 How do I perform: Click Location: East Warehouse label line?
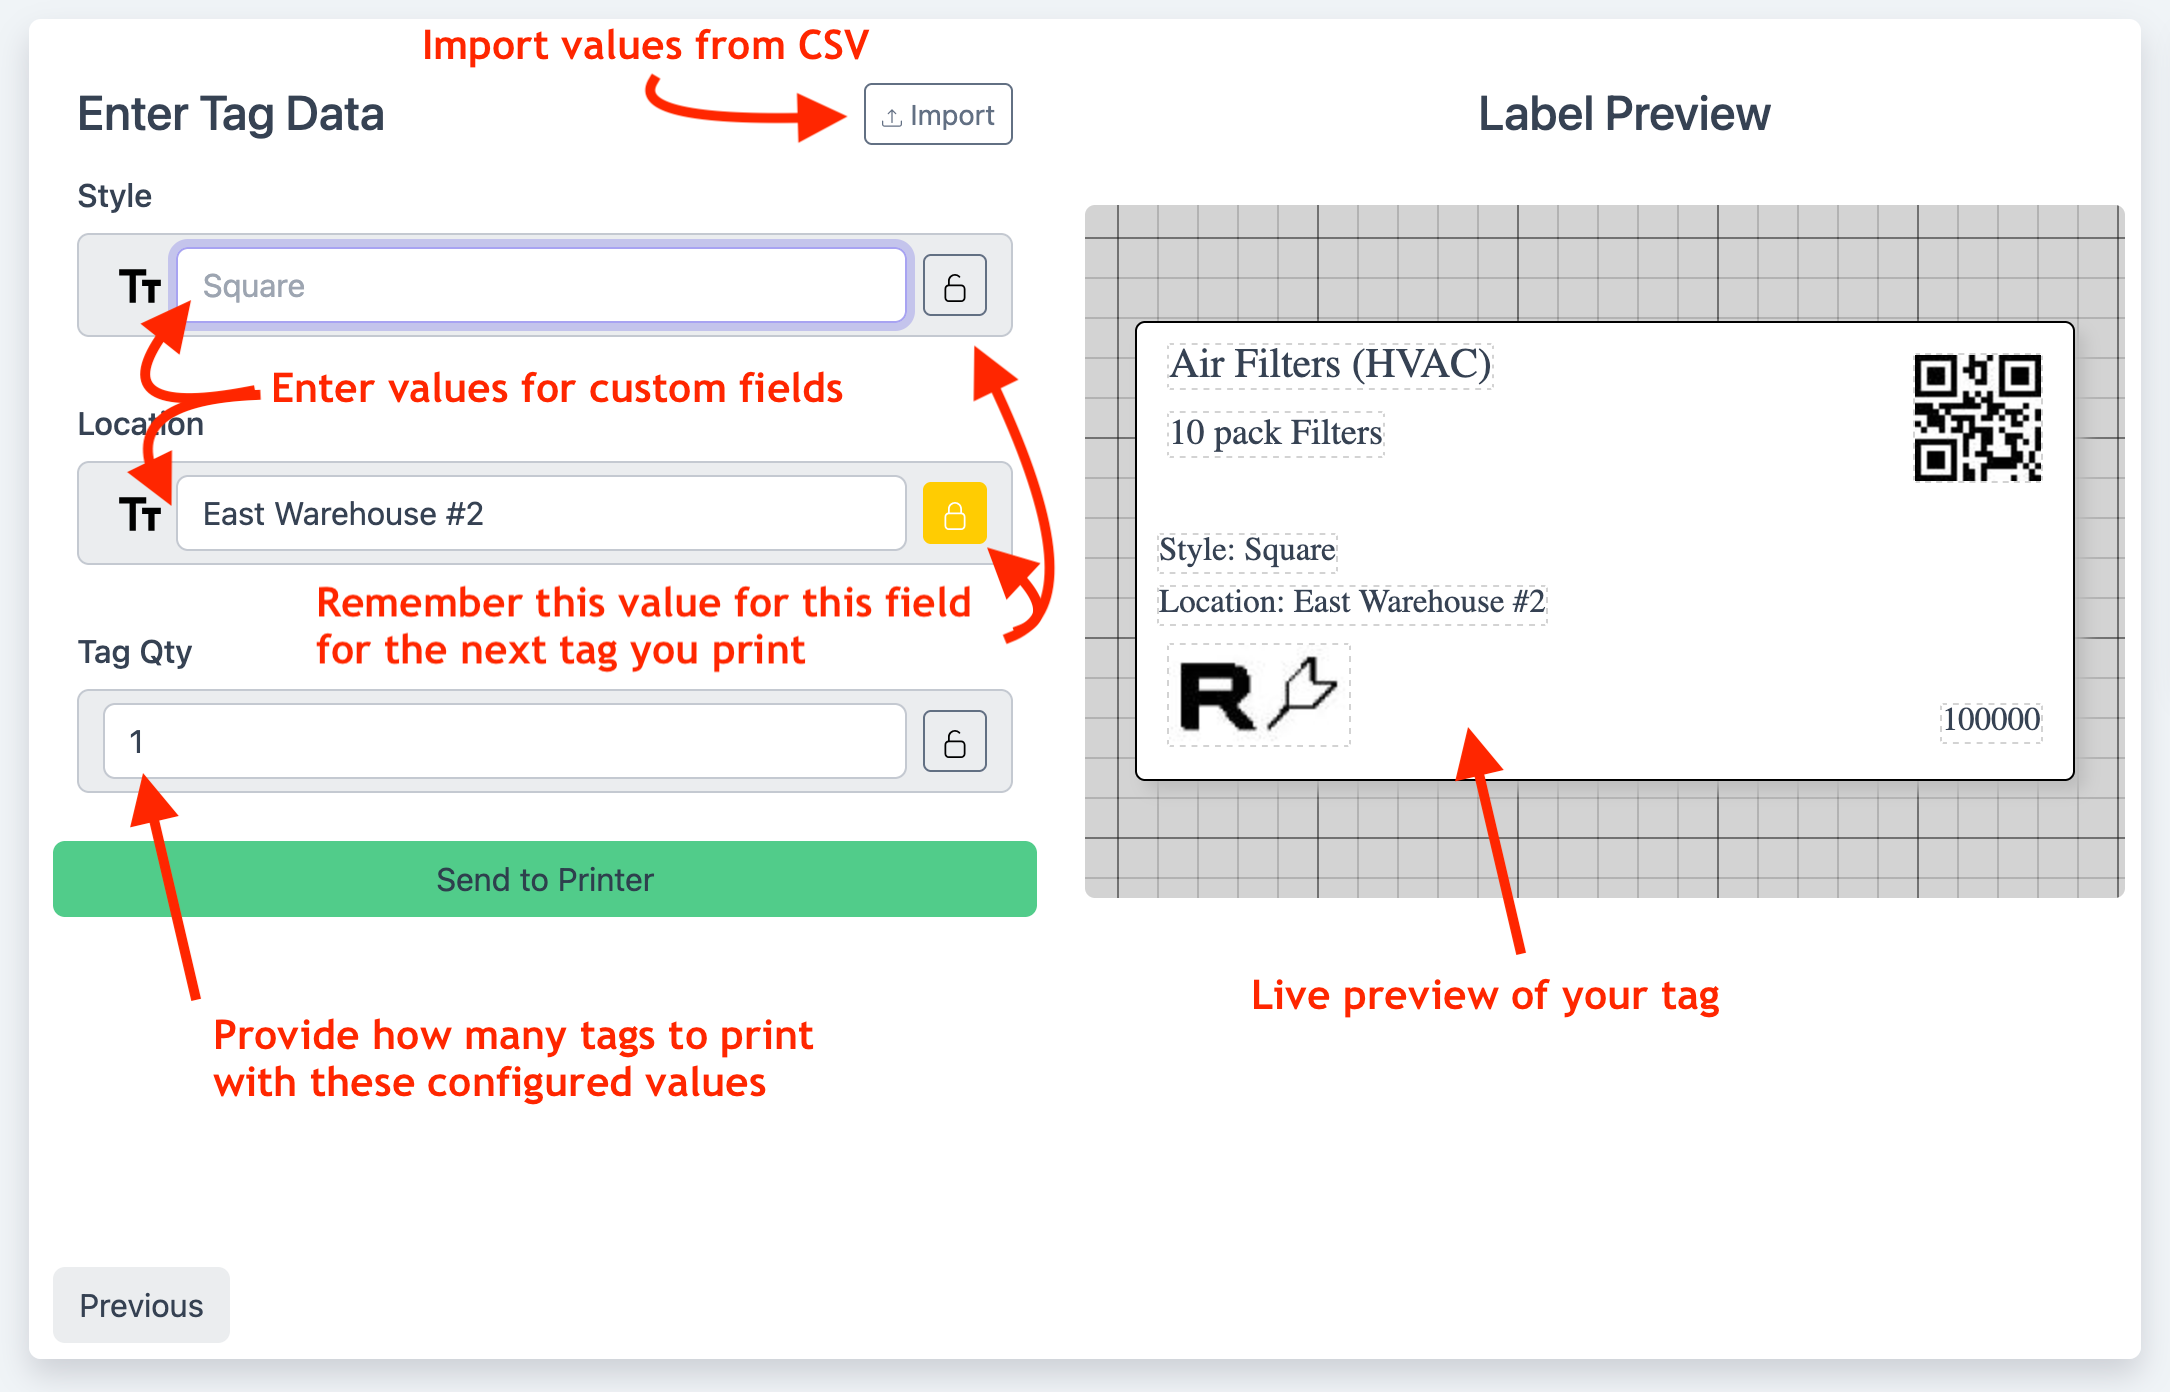coord(1351,602)
